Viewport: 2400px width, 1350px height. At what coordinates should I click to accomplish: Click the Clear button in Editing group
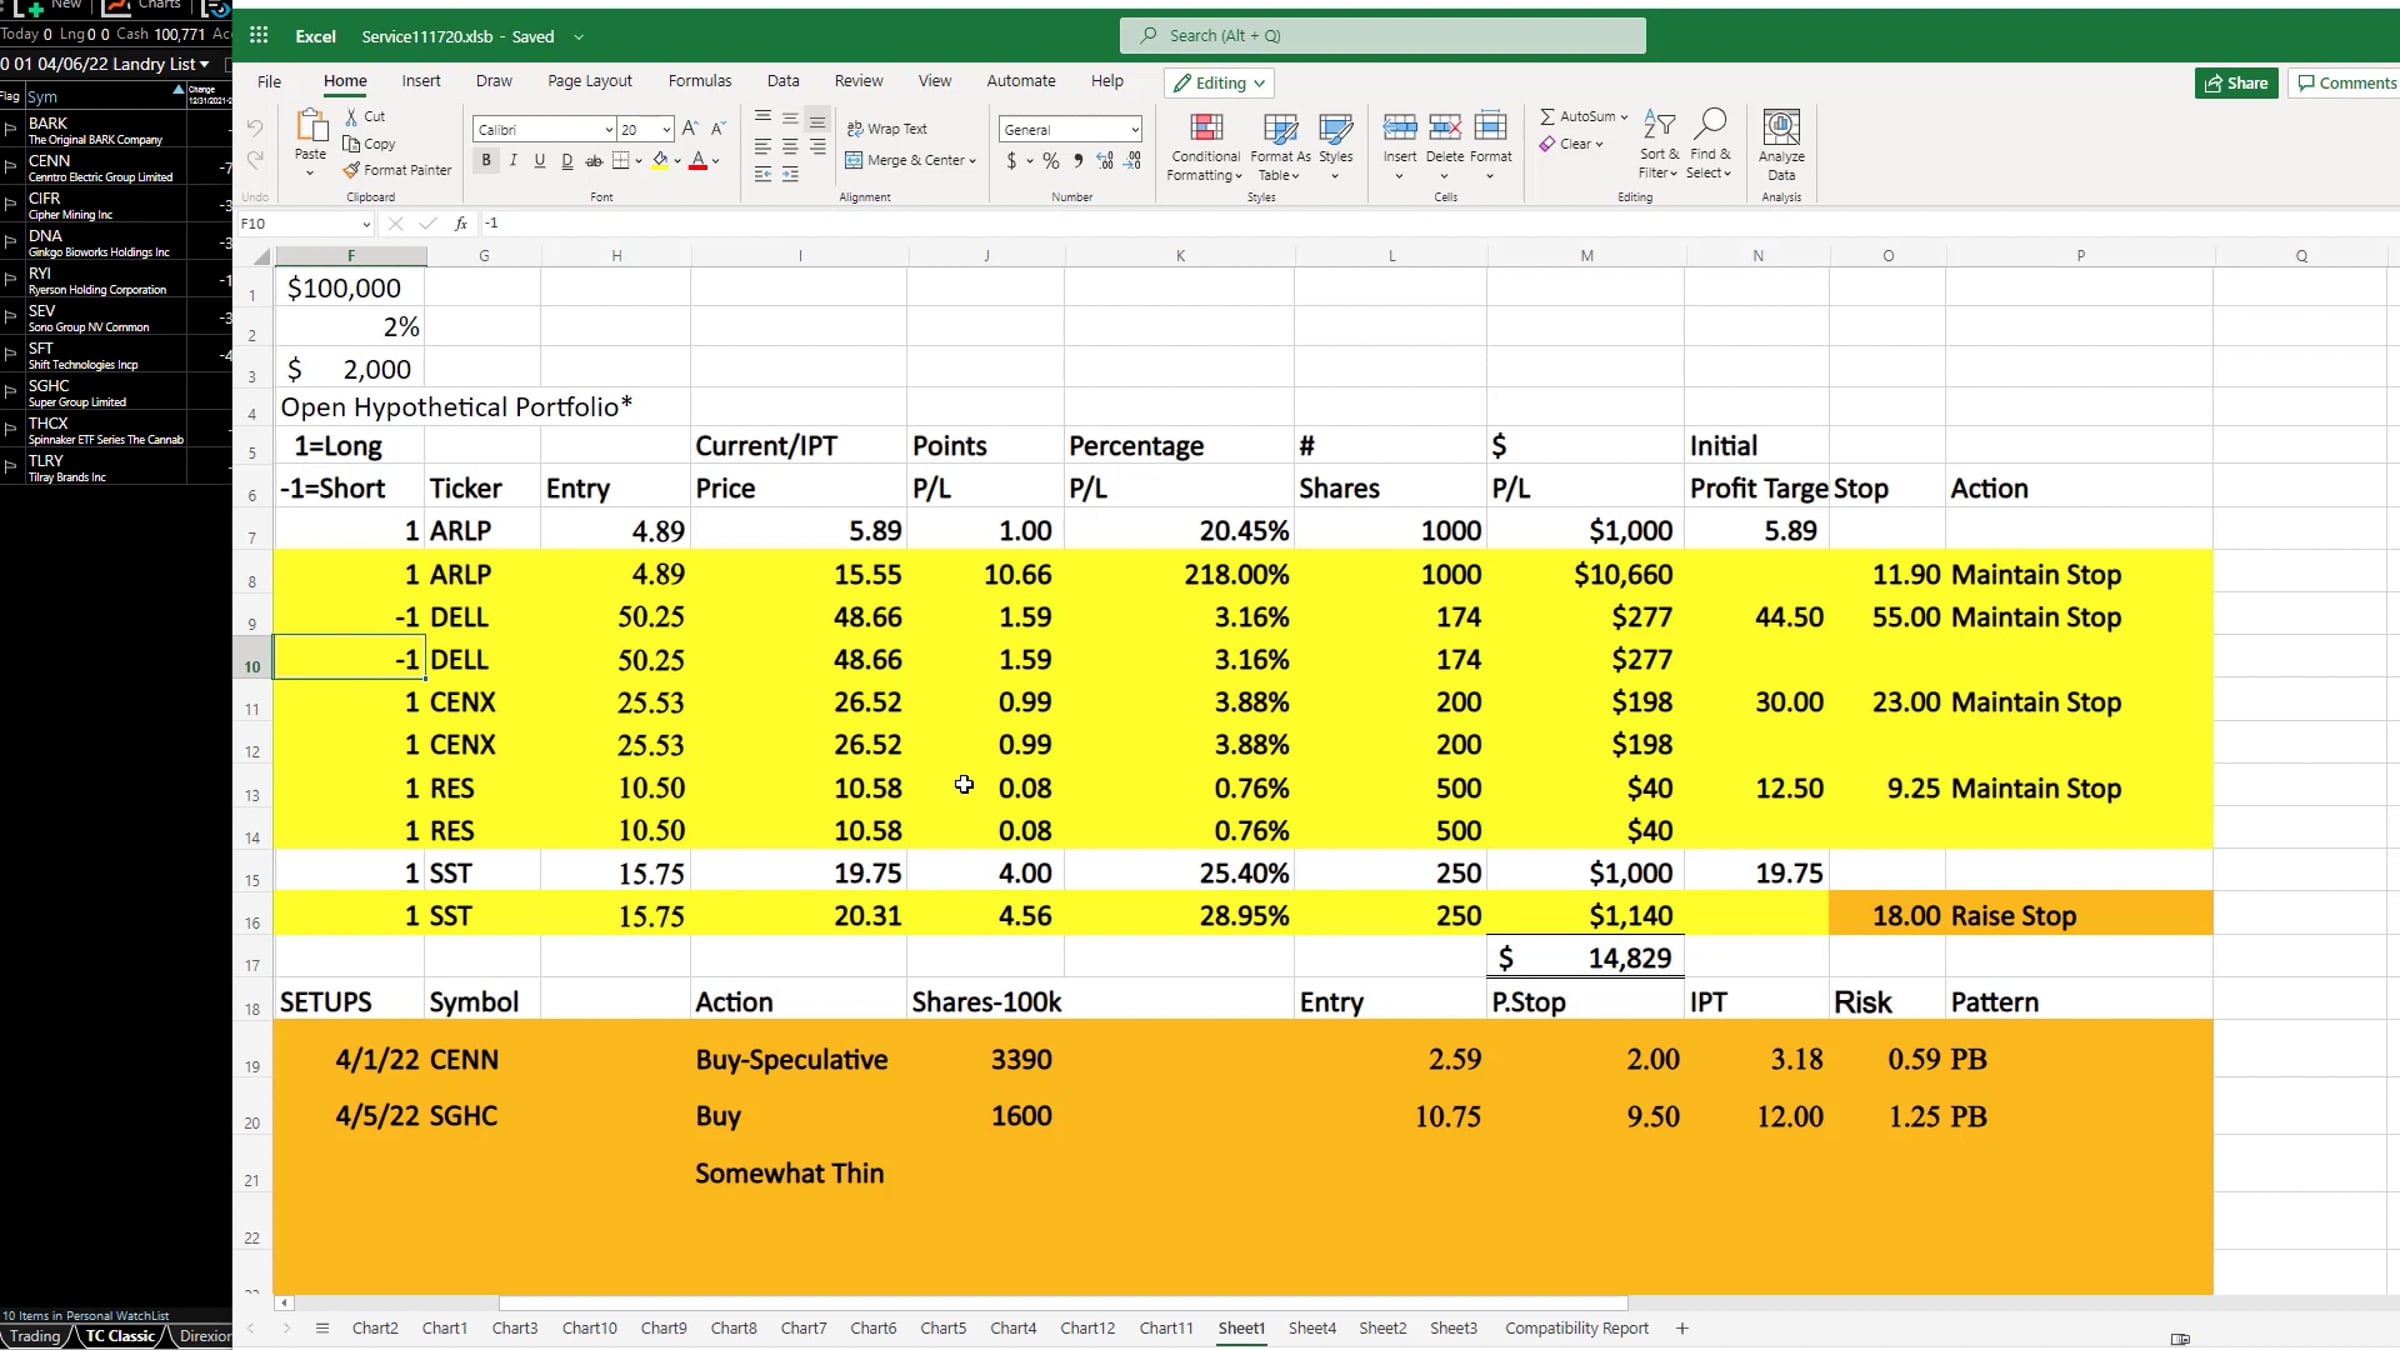1571,144
